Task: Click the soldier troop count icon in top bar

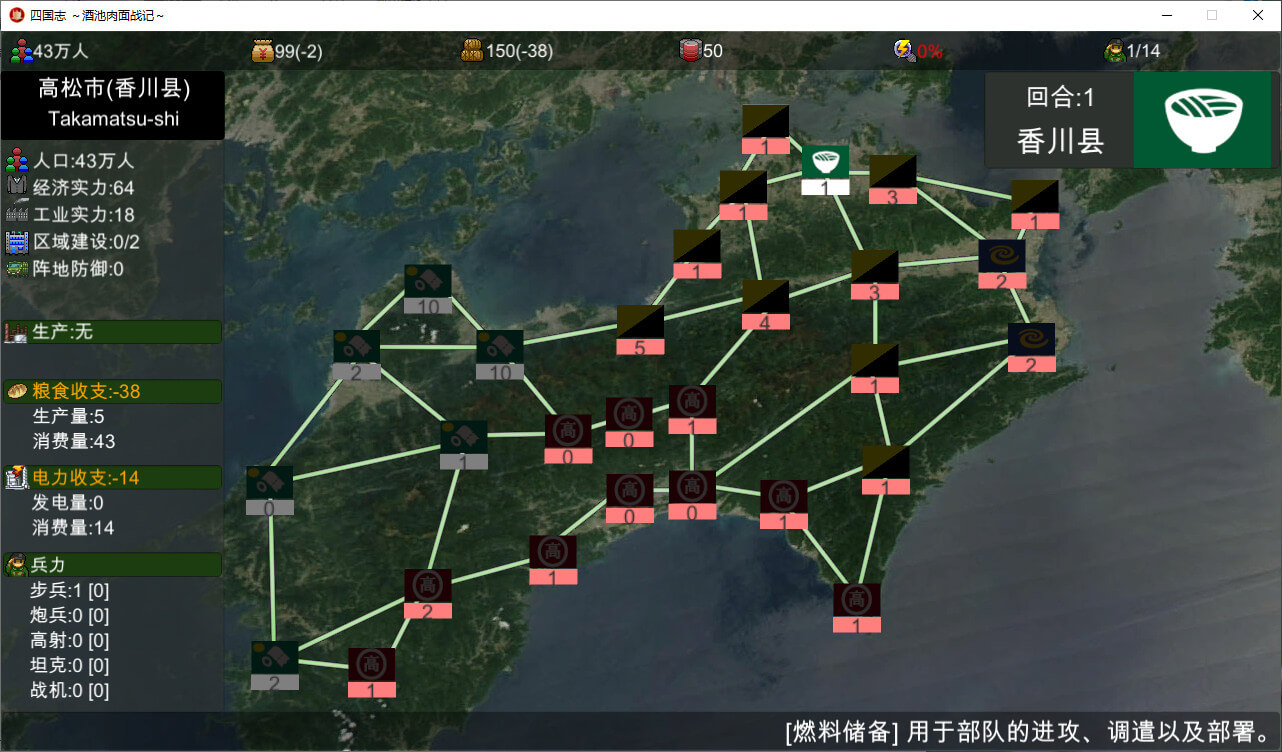Action: [x=1114, y=51]
